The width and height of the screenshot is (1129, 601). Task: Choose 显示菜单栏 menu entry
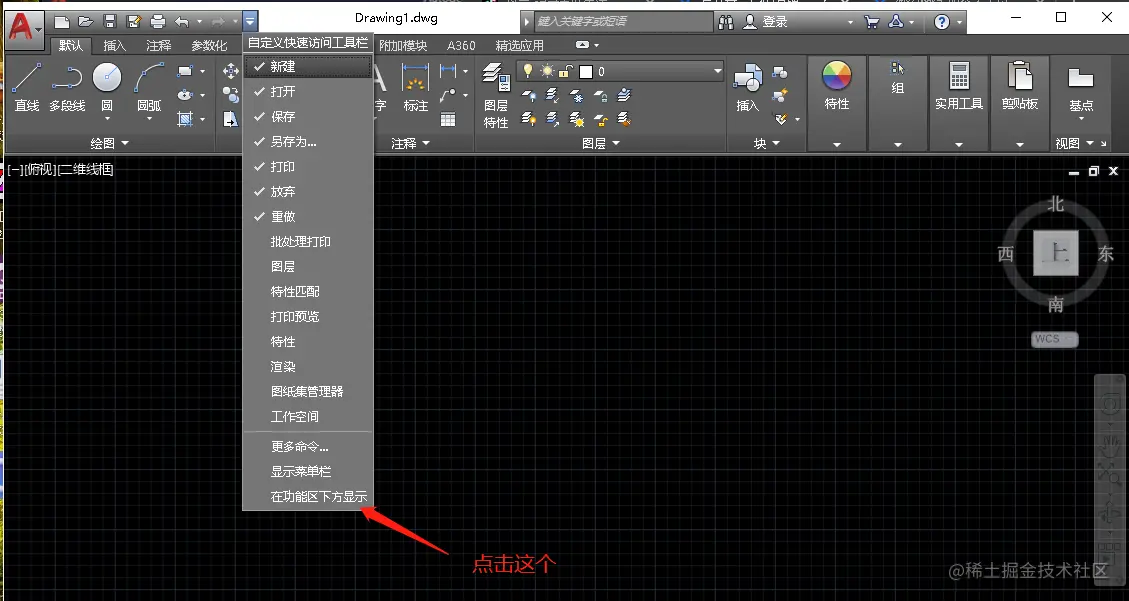point(308,471)
